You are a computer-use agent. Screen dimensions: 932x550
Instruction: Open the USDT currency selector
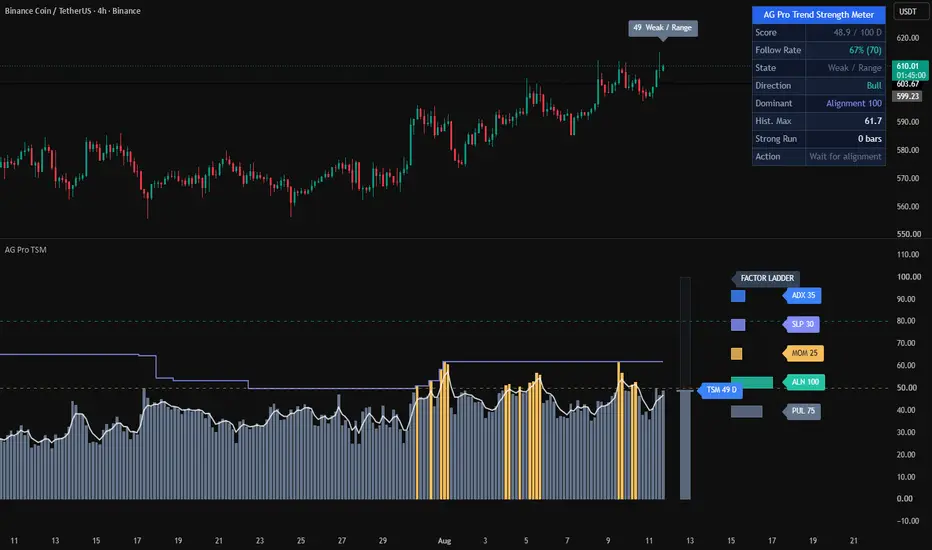point(908,12)
